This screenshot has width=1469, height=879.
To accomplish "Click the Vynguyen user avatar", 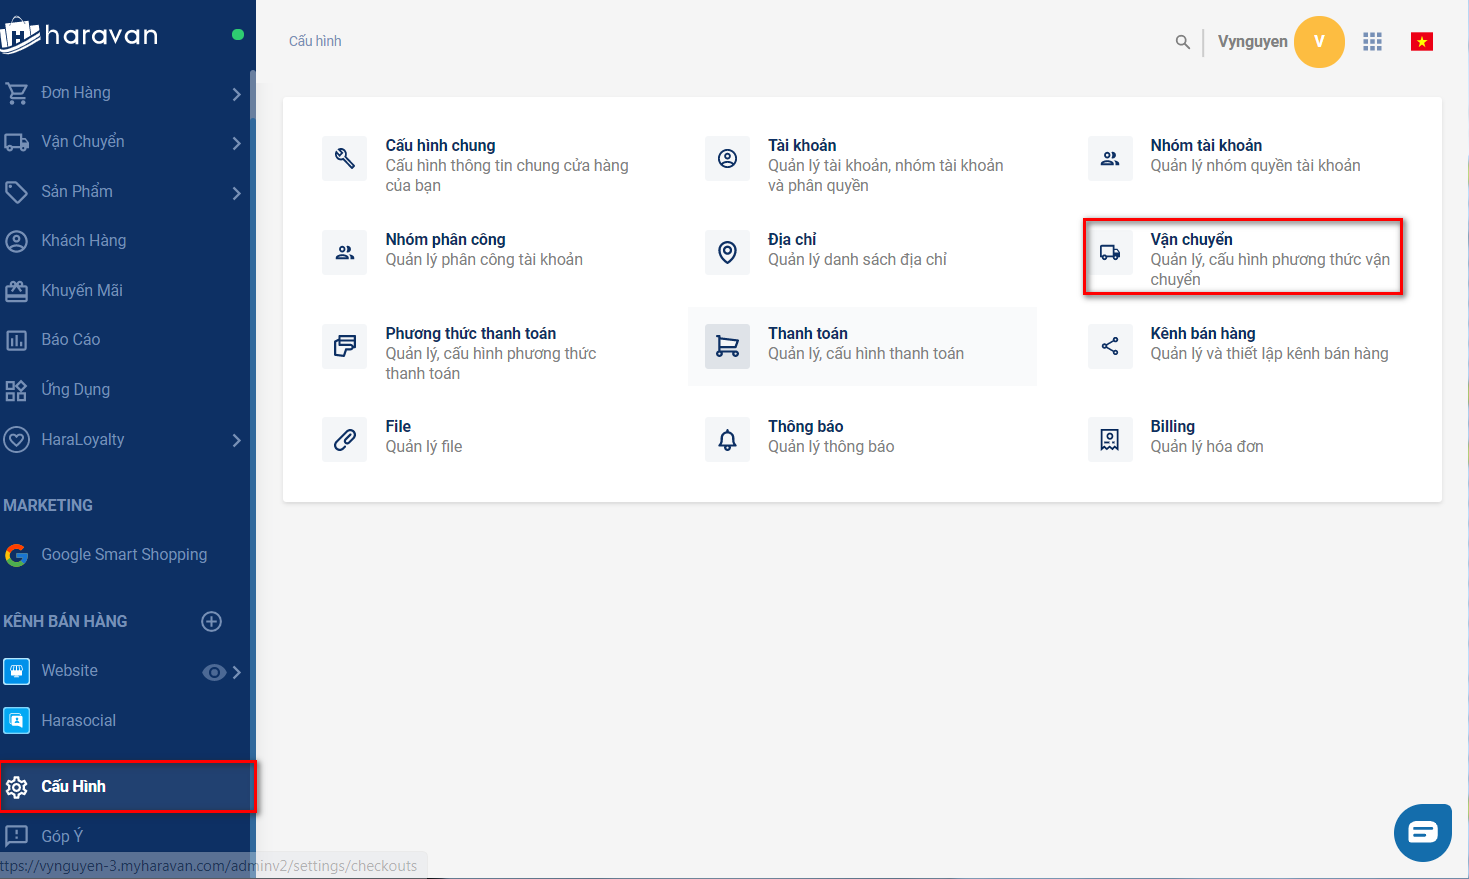I will tap(1318, 42).
